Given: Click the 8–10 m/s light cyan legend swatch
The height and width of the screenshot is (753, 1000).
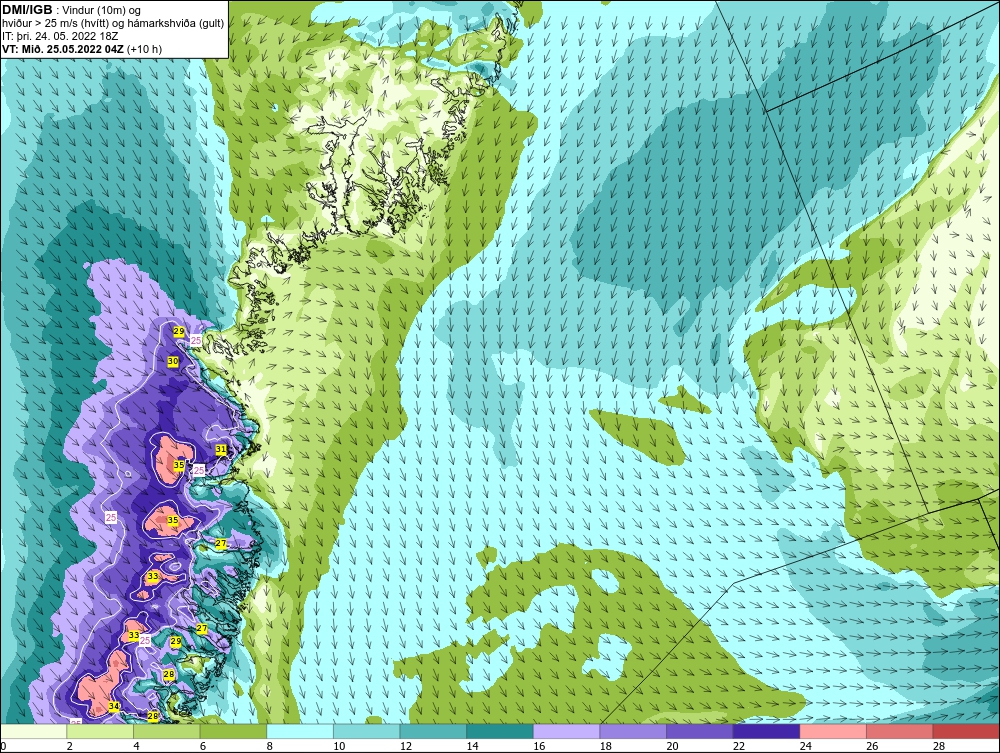Looking at the screenshot, I should [300, 731].
